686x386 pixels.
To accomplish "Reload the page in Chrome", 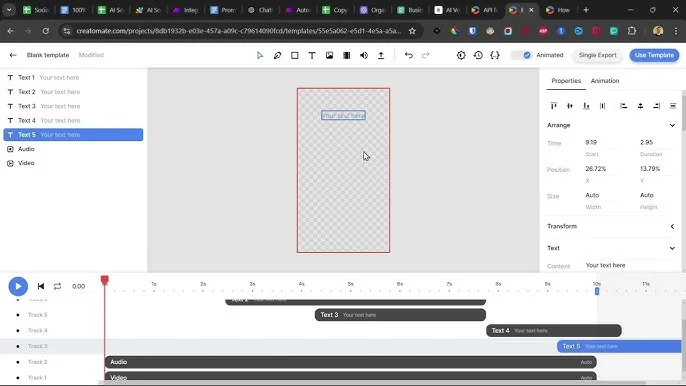I will point(46,31).
